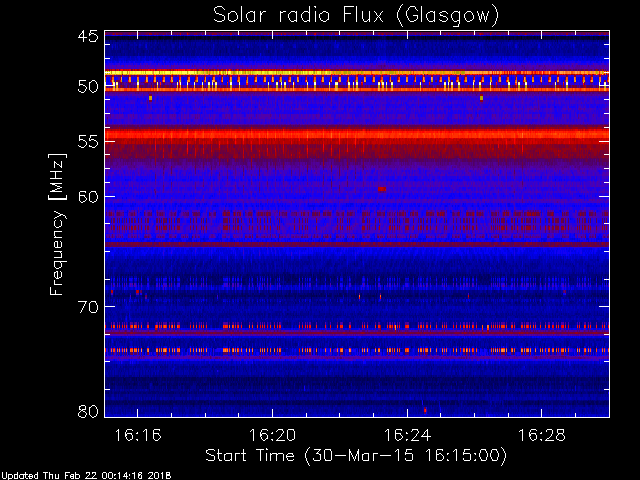This screenshot has width=640, height=480.
Task: Click the 'Updated Thu Feb 22' timestamp text
Action: coord(86,476)
